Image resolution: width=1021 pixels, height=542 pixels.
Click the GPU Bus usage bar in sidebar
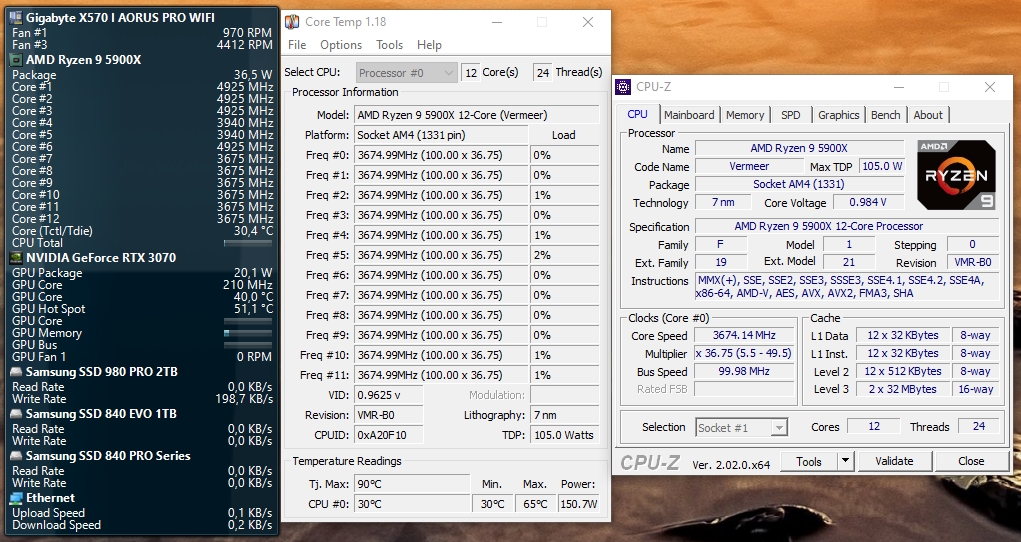[x=248, y=345]
